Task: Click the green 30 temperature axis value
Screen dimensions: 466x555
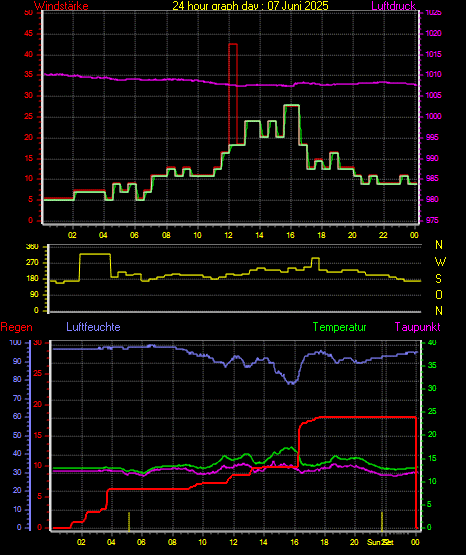Action: coord(432,388)
